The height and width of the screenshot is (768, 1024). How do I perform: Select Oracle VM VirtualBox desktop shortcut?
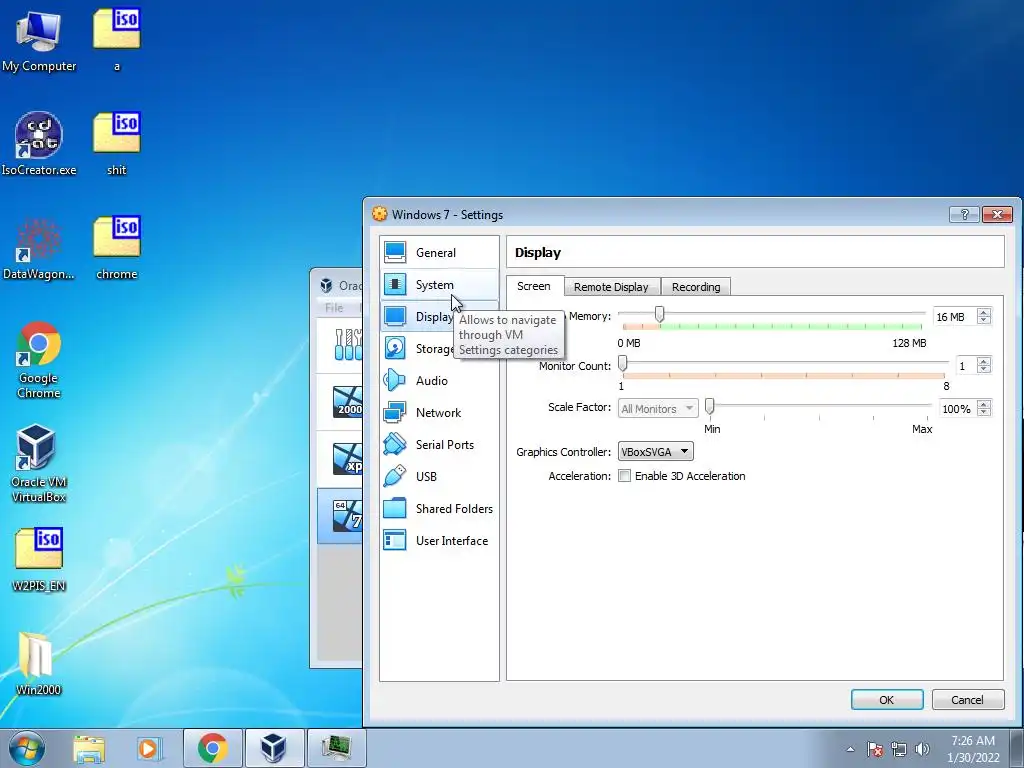(x=39, y=464)
